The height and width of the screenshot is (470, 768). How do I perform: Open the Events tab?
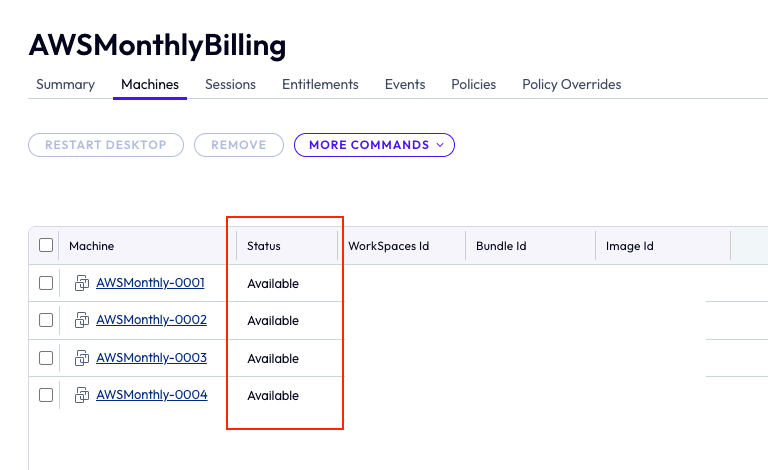405,84
